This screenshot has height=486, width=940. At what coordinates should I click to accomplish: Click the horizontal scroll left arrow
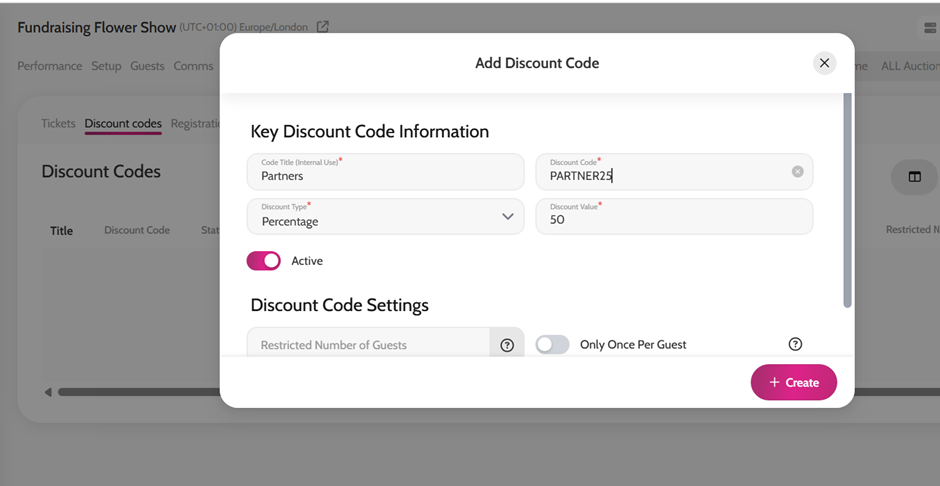coord(48,393)
